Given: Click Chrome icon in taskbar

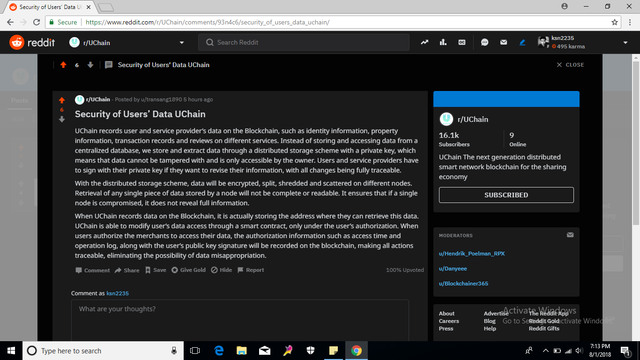Looking at the screenshot, I should click(356, 351).
